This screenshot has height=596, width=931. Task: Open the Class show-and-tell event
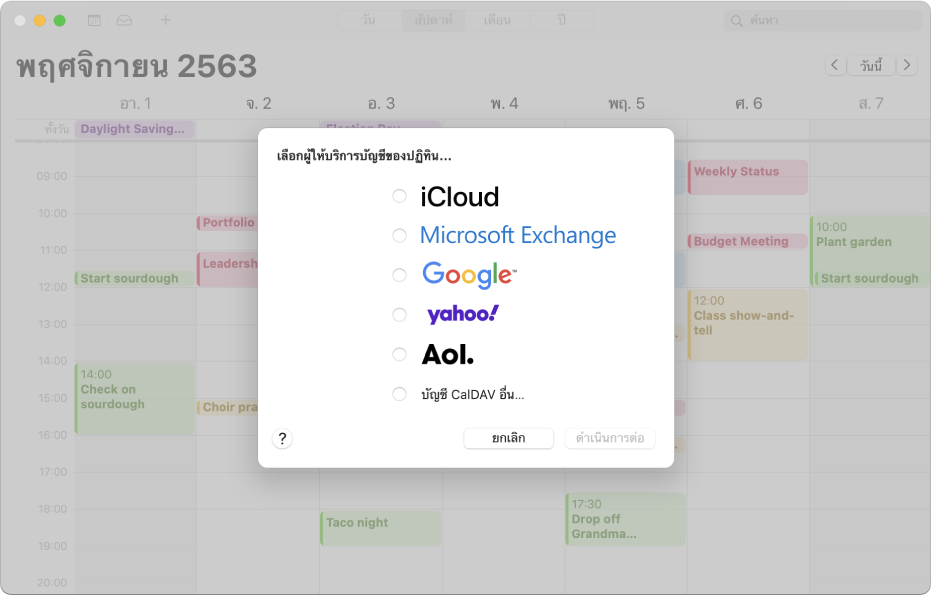748,325
